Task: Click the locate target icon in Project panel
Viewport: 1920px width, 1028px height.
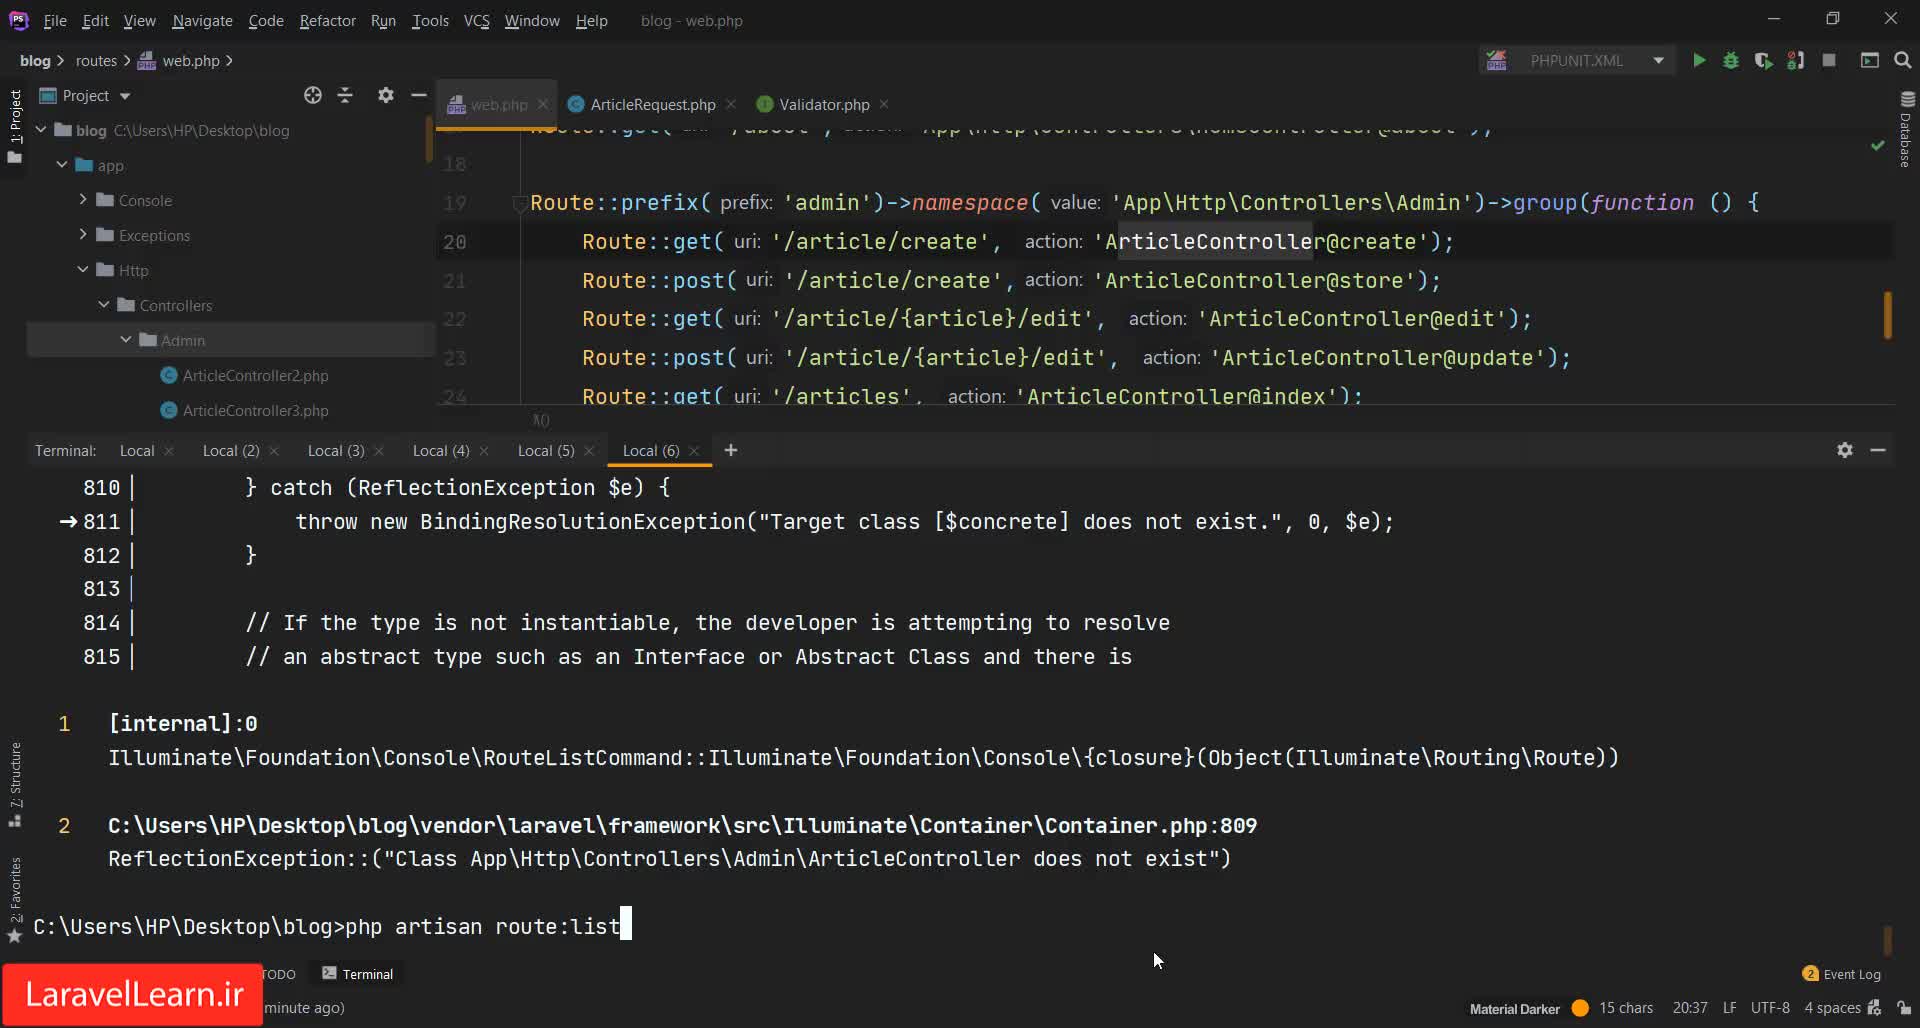Action: point(313,95)
